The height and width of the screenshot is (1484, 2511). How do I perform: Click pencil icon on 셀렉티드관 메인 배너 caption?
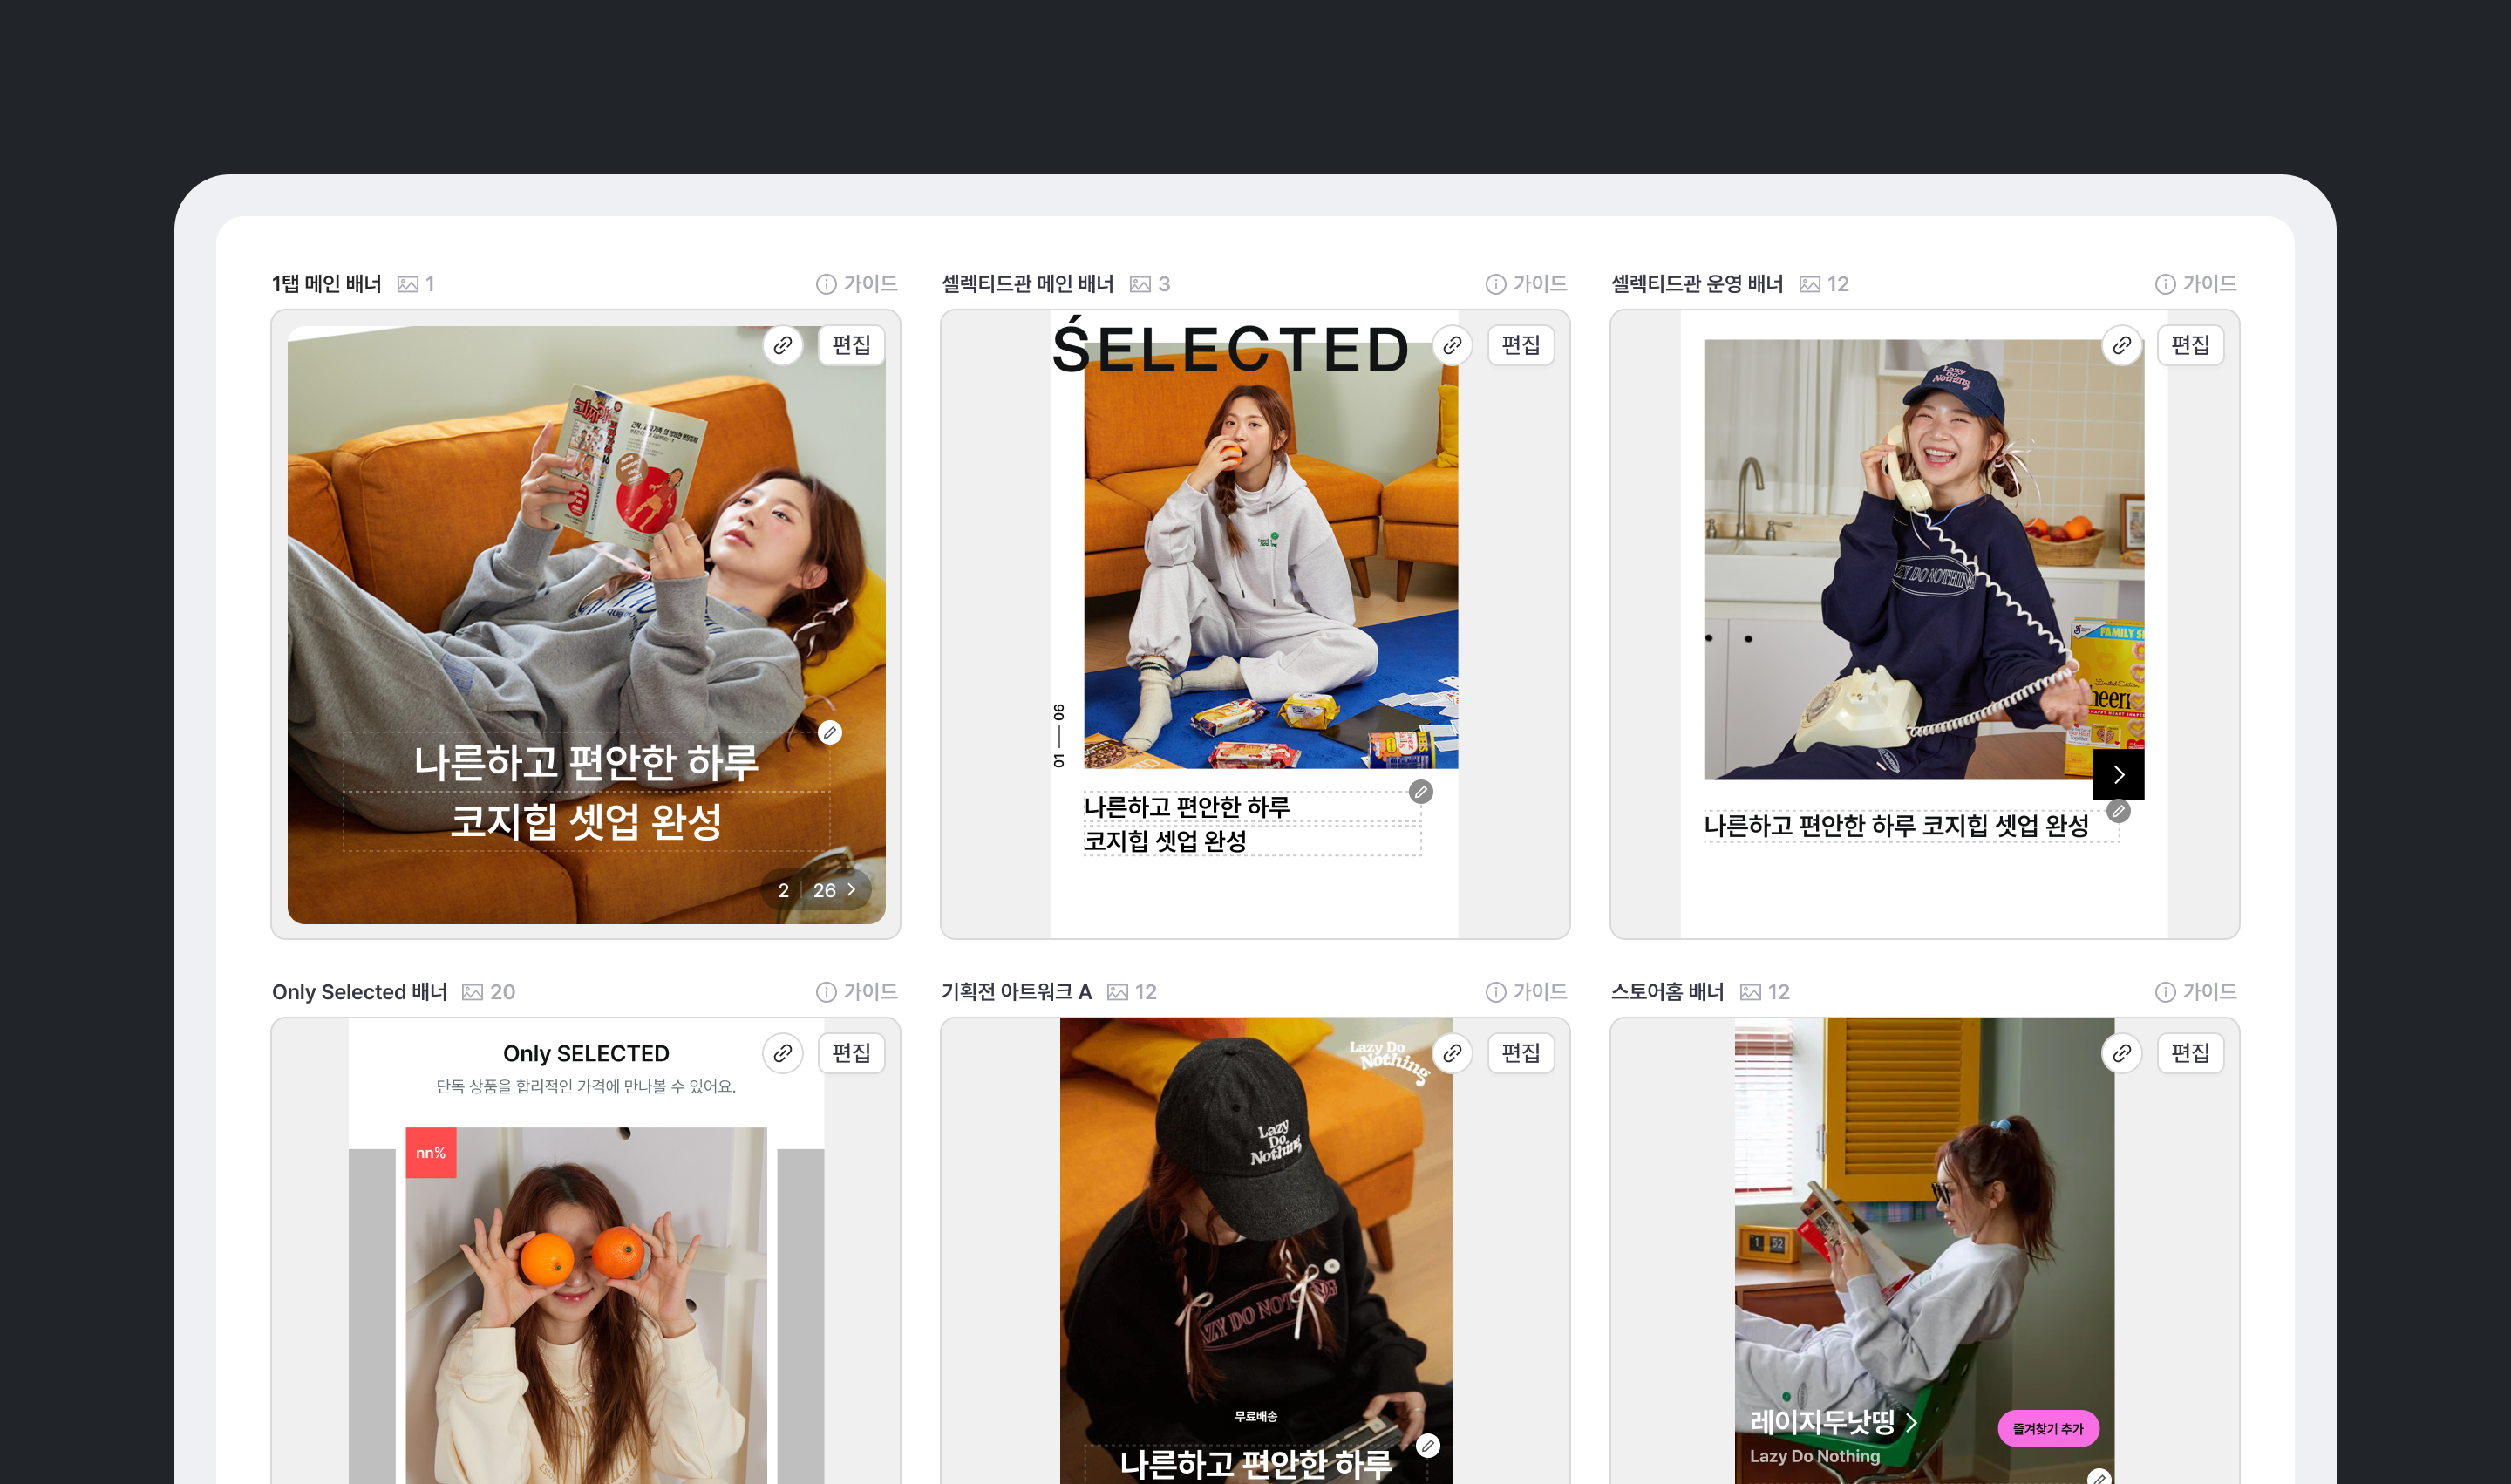pos(1421,792)
